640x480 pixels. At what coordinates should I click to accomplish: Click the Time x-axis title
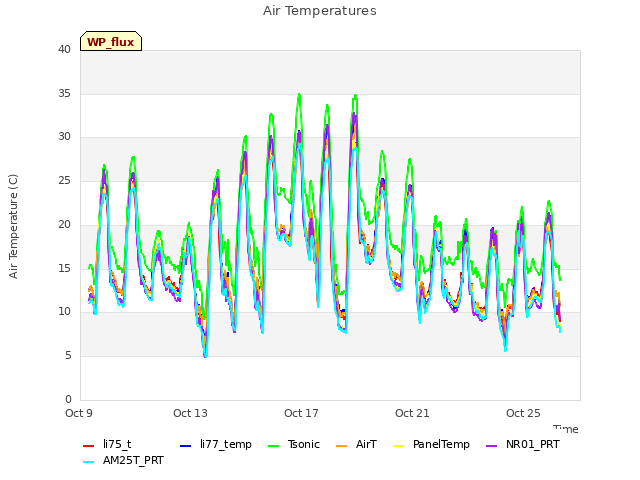(566, 429)
